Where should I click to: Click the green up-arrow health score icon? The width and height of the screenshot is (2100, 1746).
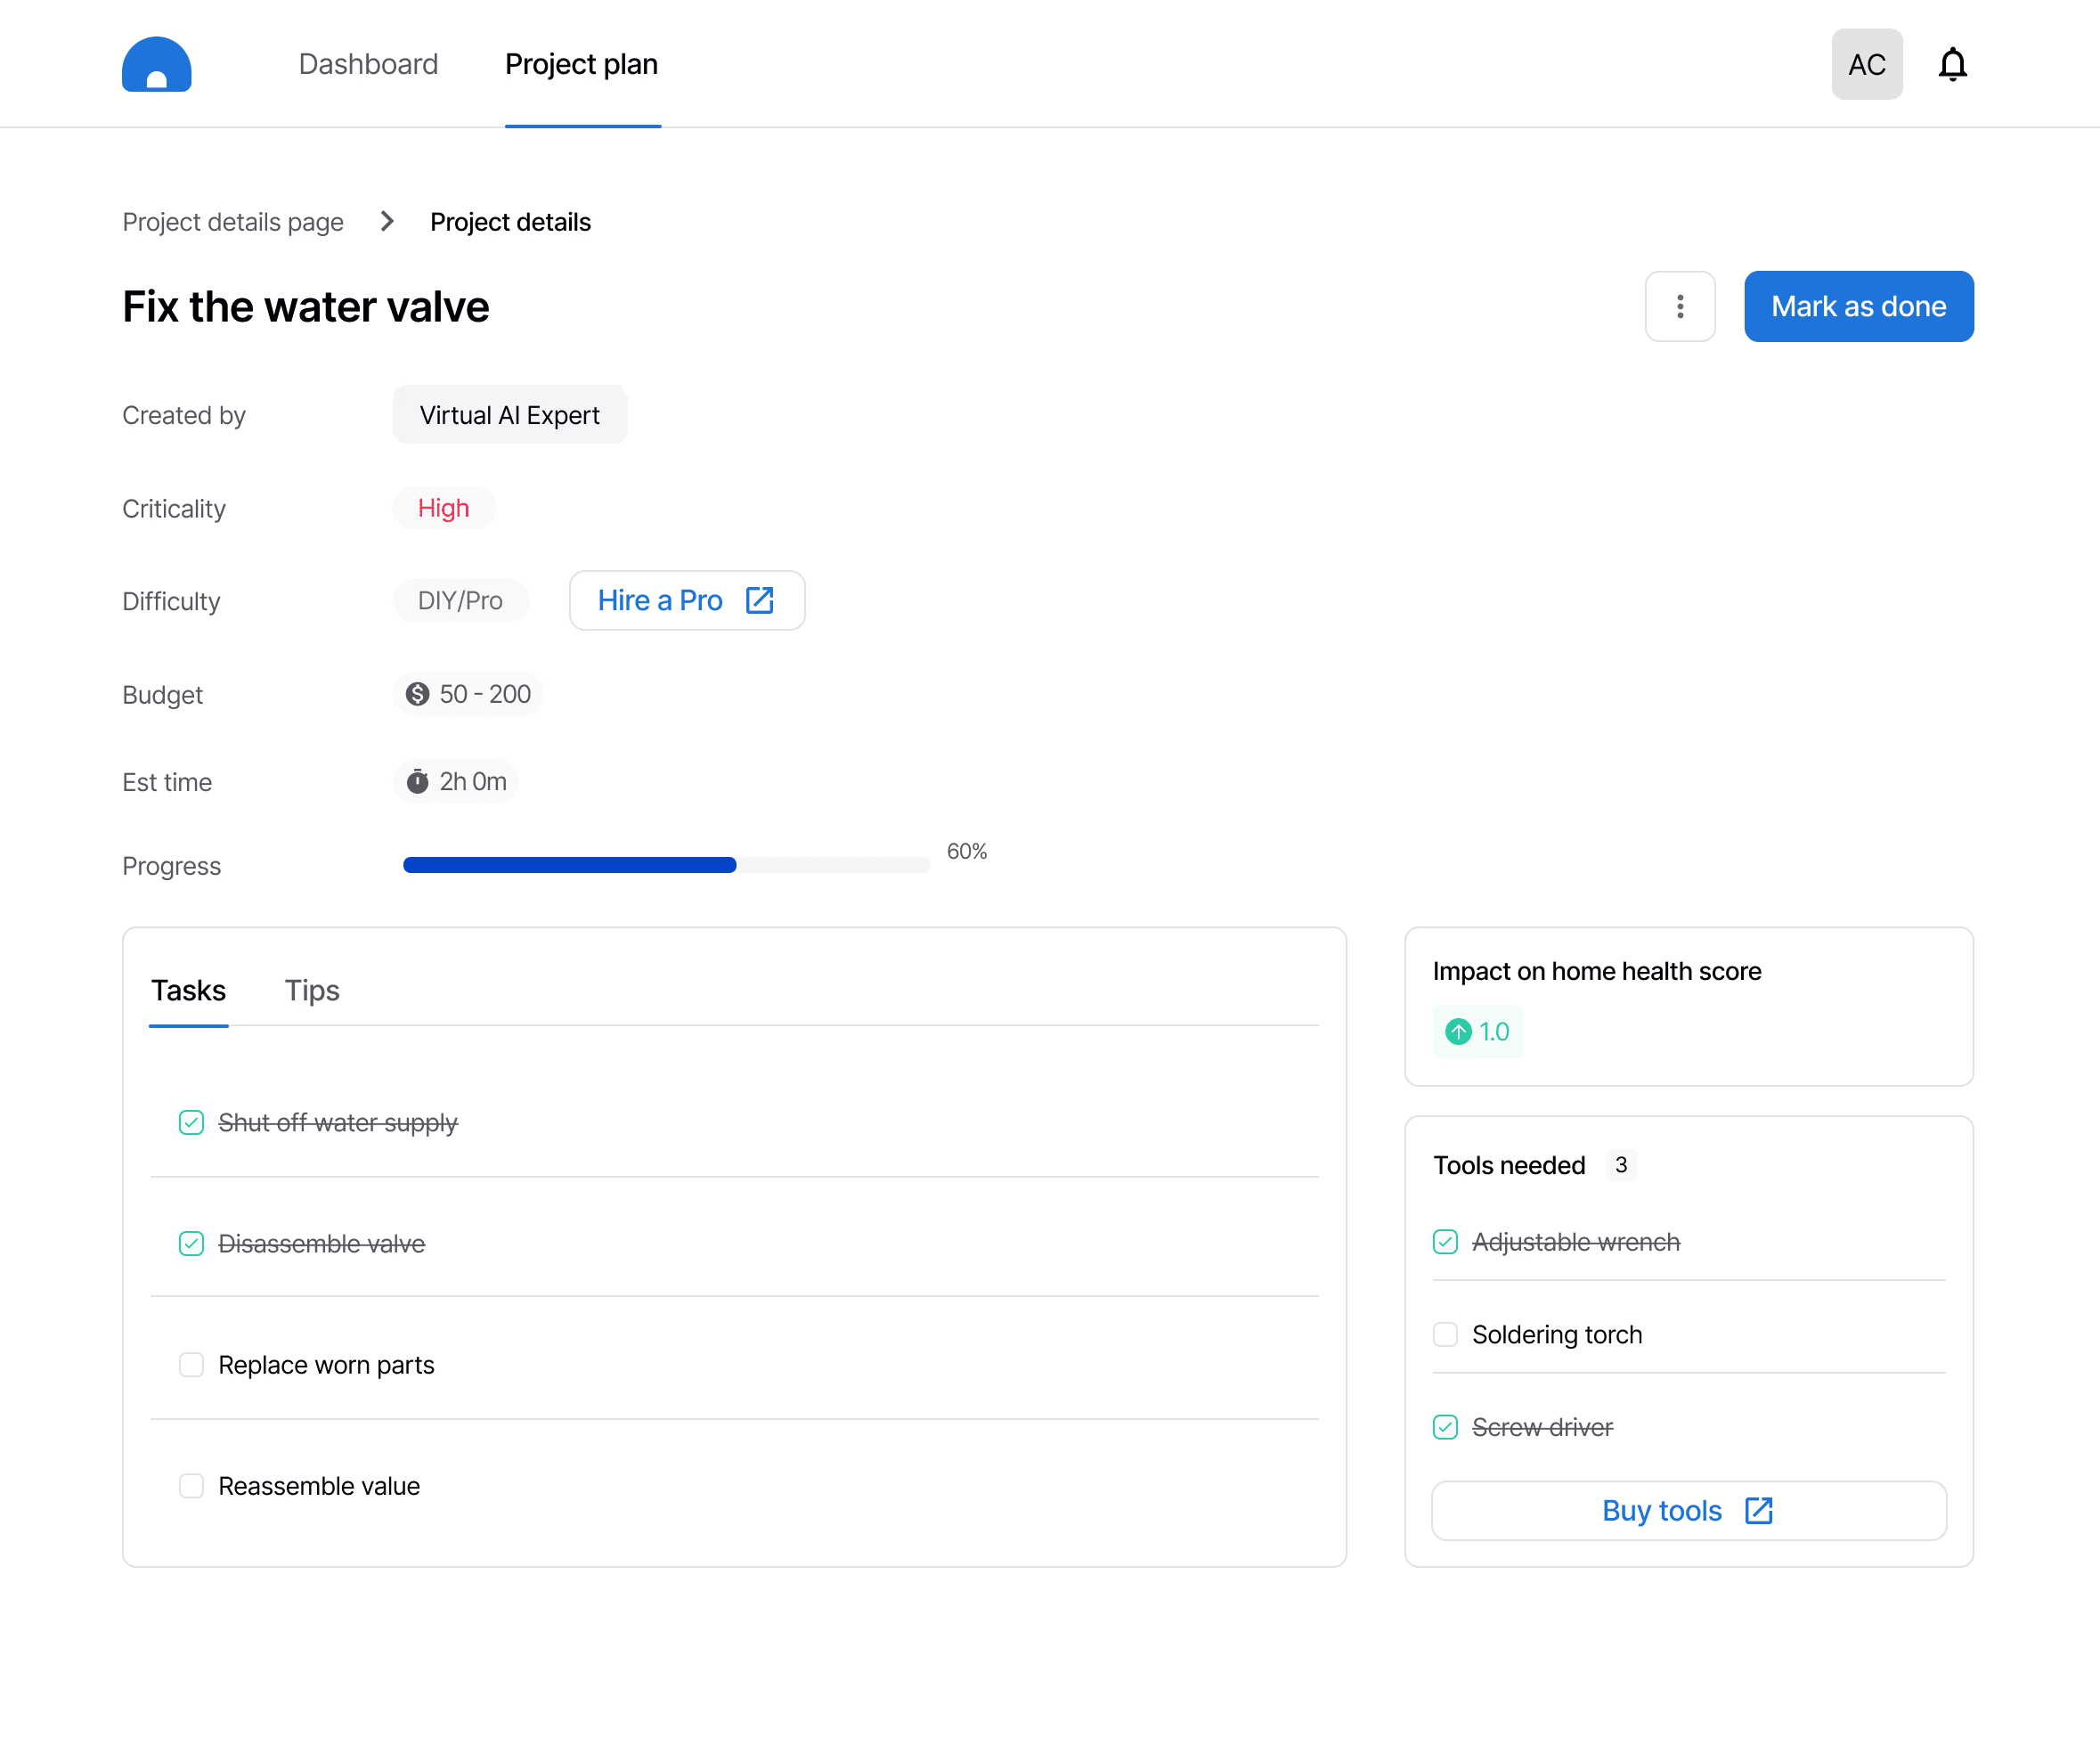pos(1458,1031)
